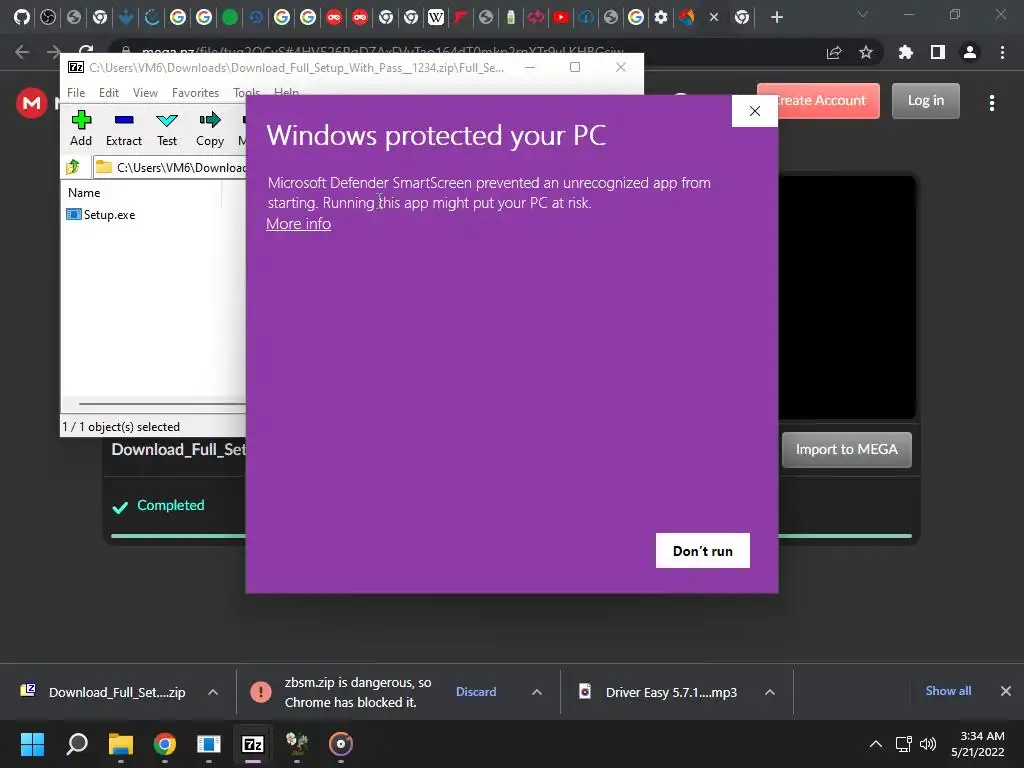Screen dimensions: 1024x768
Task: Show hidden system tray icons
Action: click(x=876, y=744)
